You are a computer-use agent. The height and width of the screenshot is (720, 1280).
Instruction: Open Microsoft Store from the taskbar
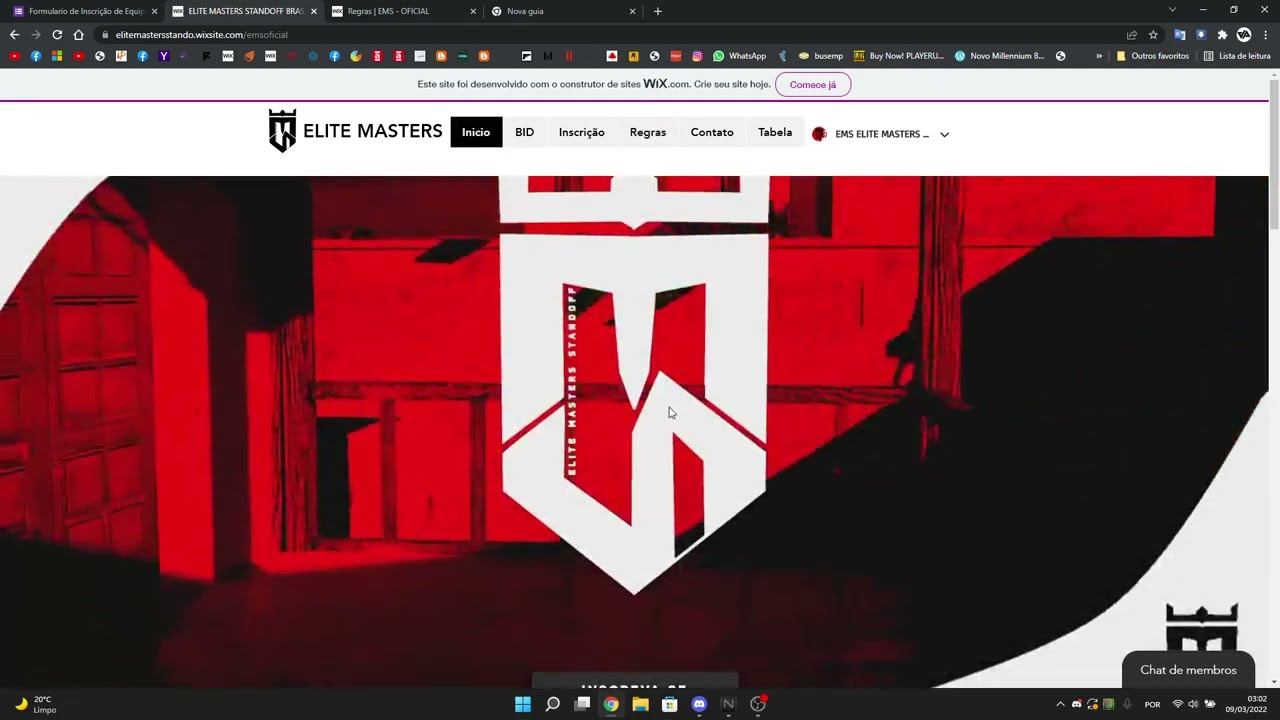tap(670, 704)
